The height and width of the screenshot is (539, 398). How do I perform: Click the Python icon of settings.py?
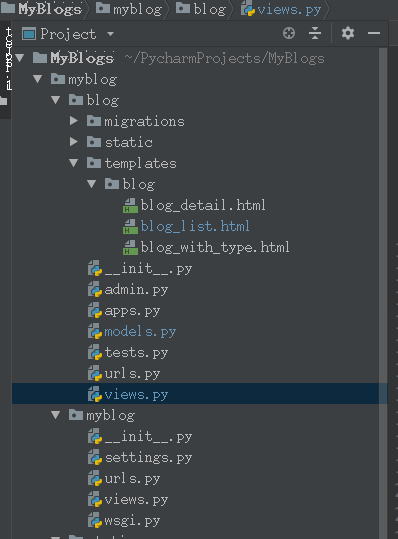click(95, 458)
